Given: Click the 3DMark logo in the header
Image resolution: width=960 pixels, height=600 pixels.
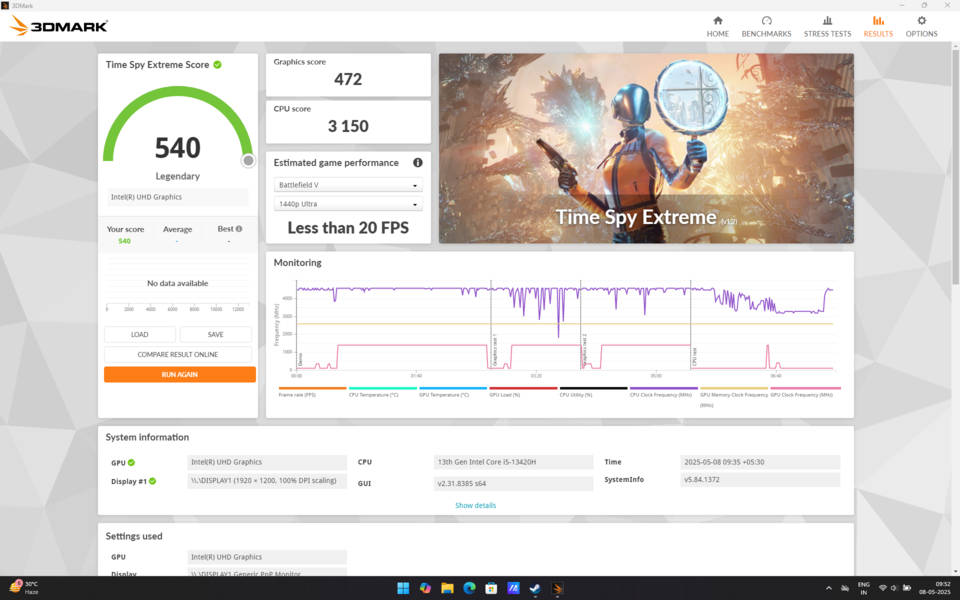Looking at the screenshot, I should 59,26.
